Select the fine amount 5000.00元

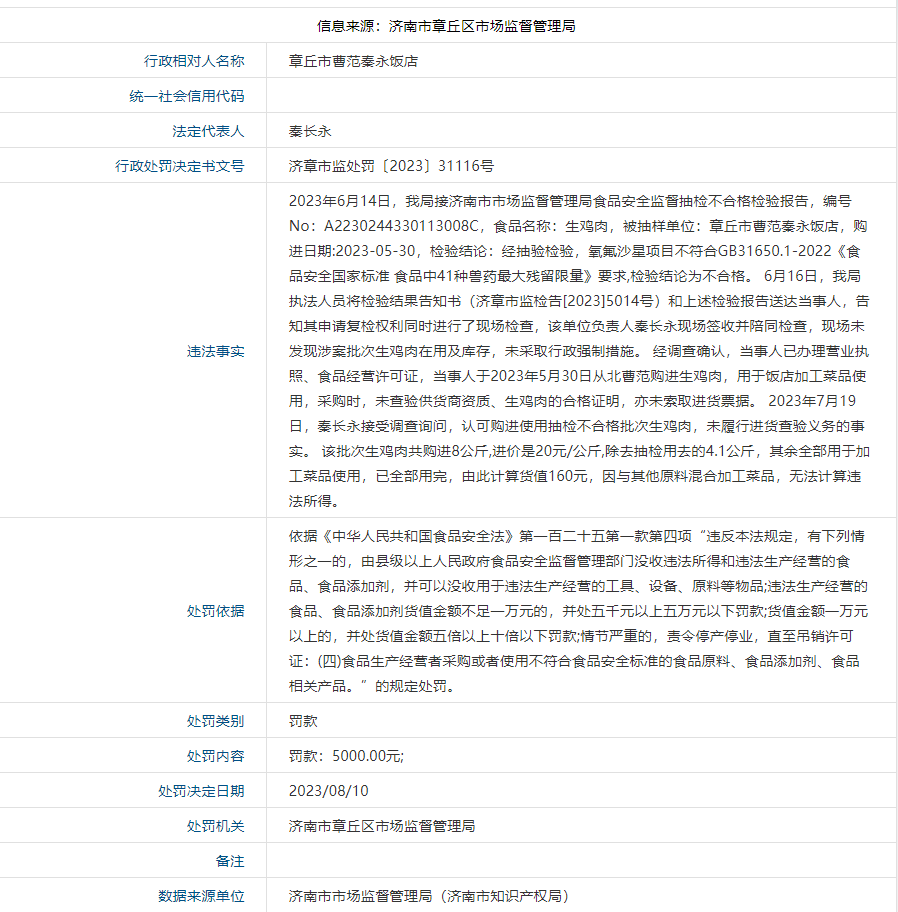pos(367,756)
